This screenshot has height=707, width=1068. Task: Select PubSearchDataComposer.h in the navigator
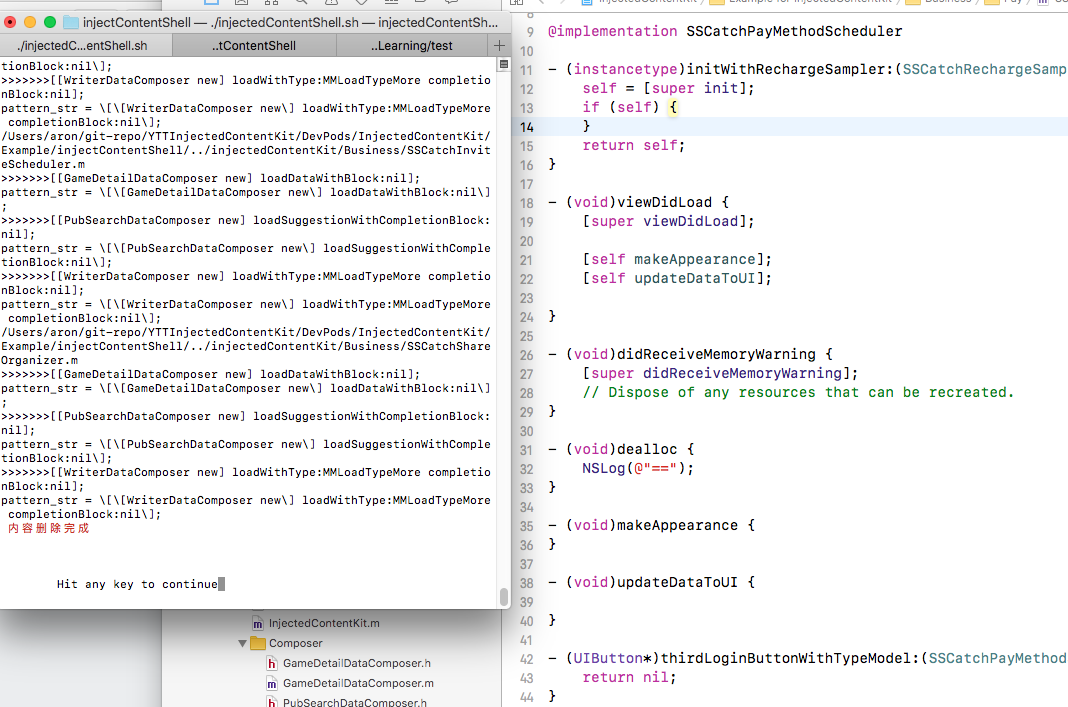click(x=355, y=702)
